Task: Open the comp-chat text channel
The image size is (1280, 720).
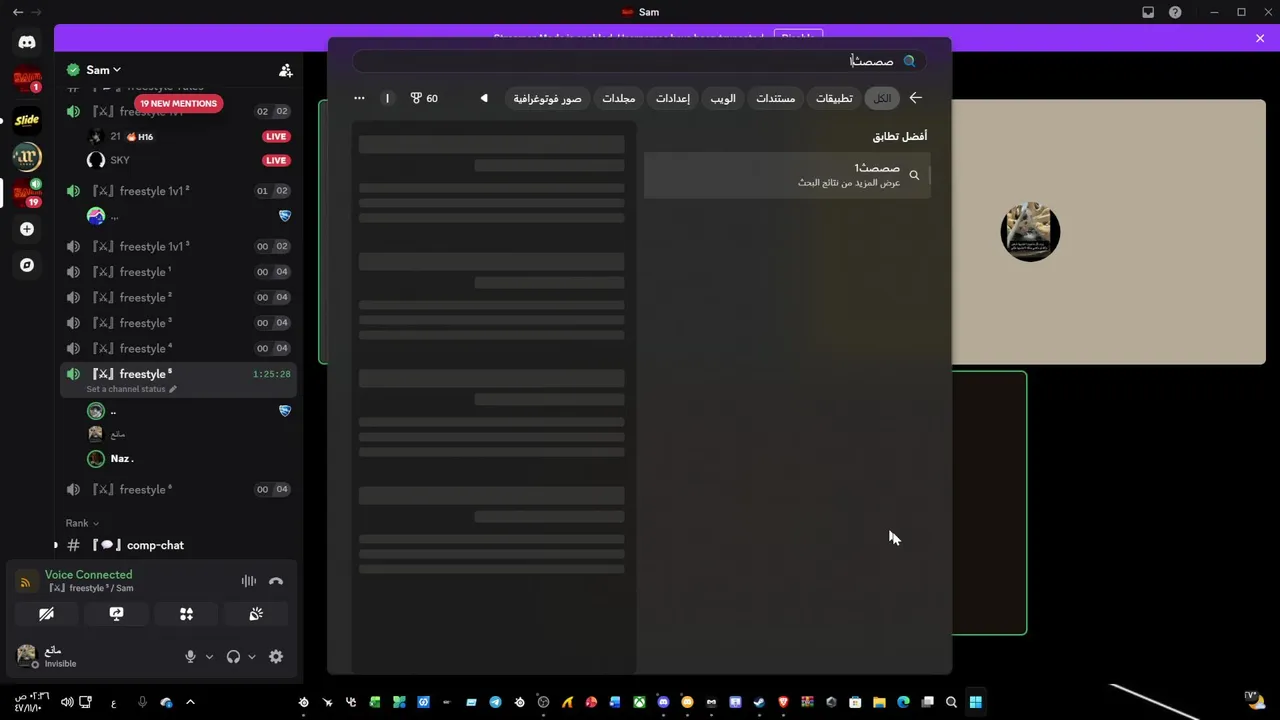Action: (x=178, y=545)
